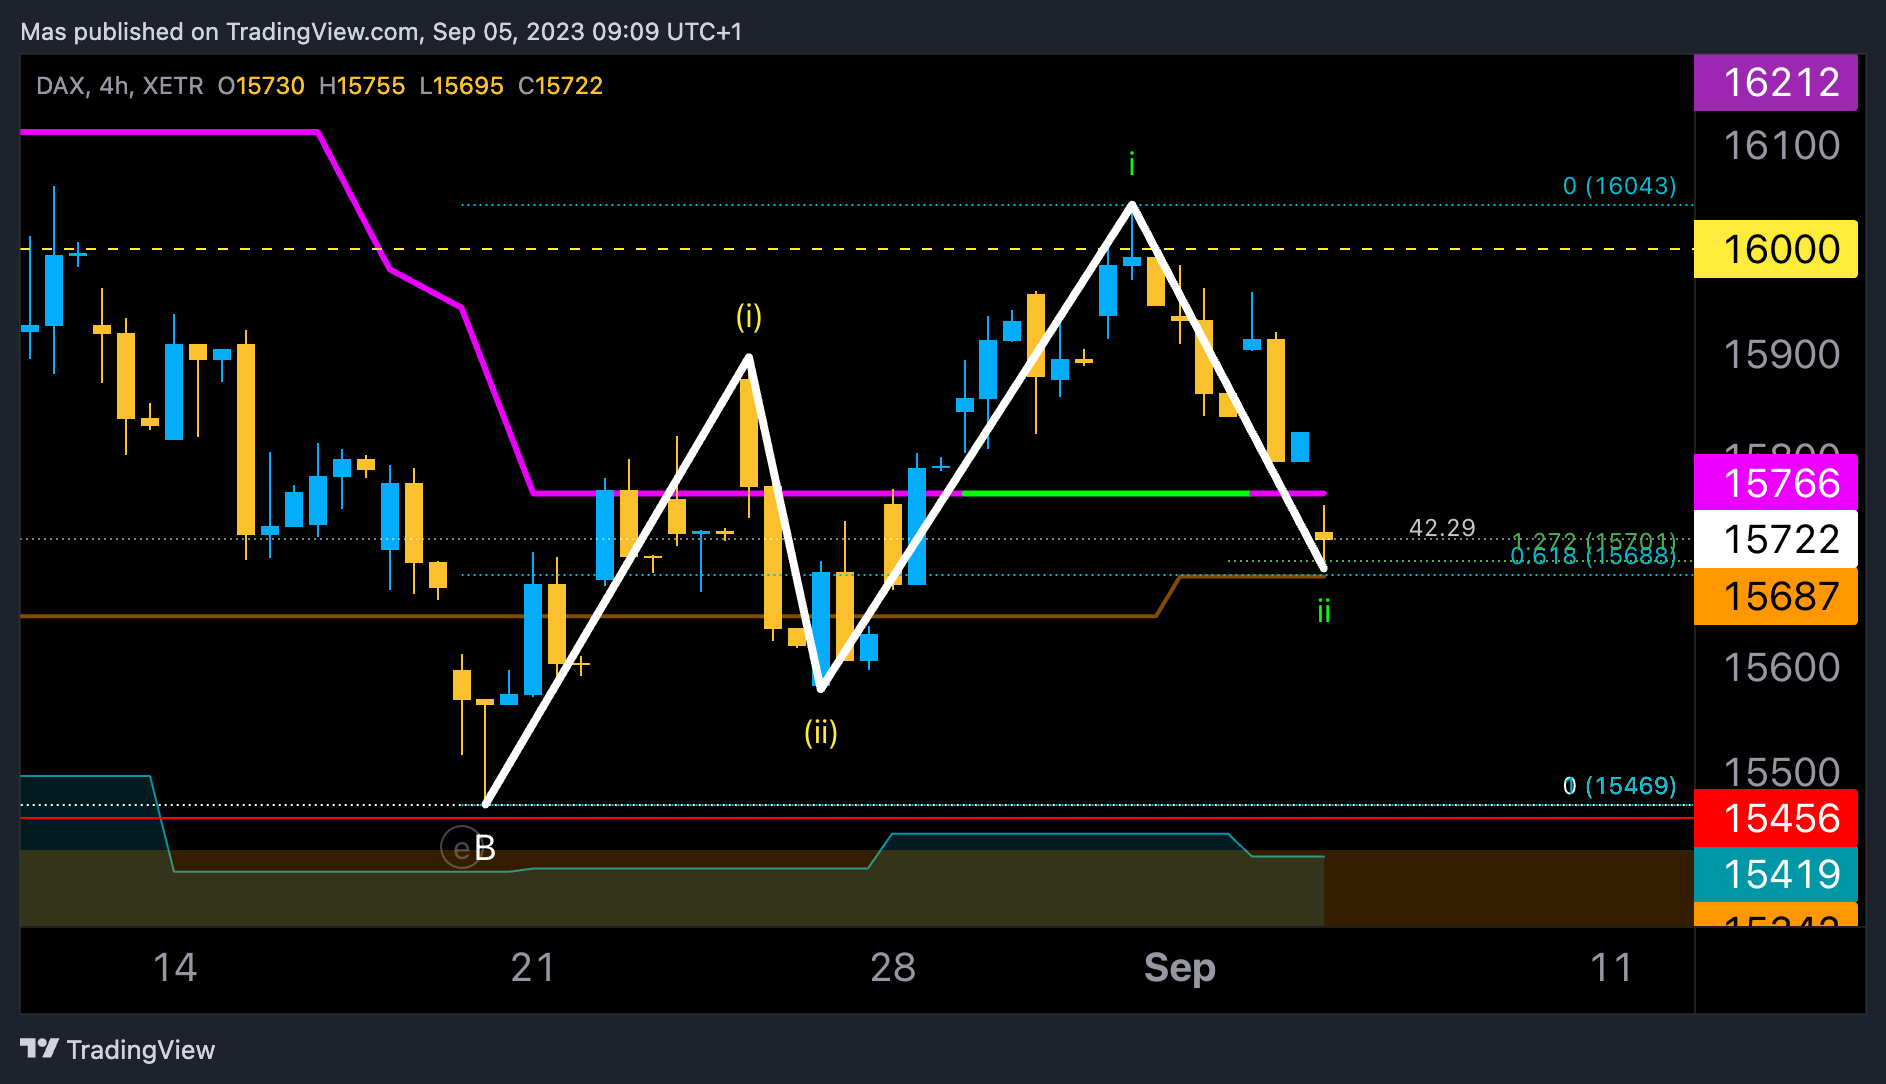Click the magenta 15766 price label
The height and width of the screenshot is (1084, 1886).
1775,483
